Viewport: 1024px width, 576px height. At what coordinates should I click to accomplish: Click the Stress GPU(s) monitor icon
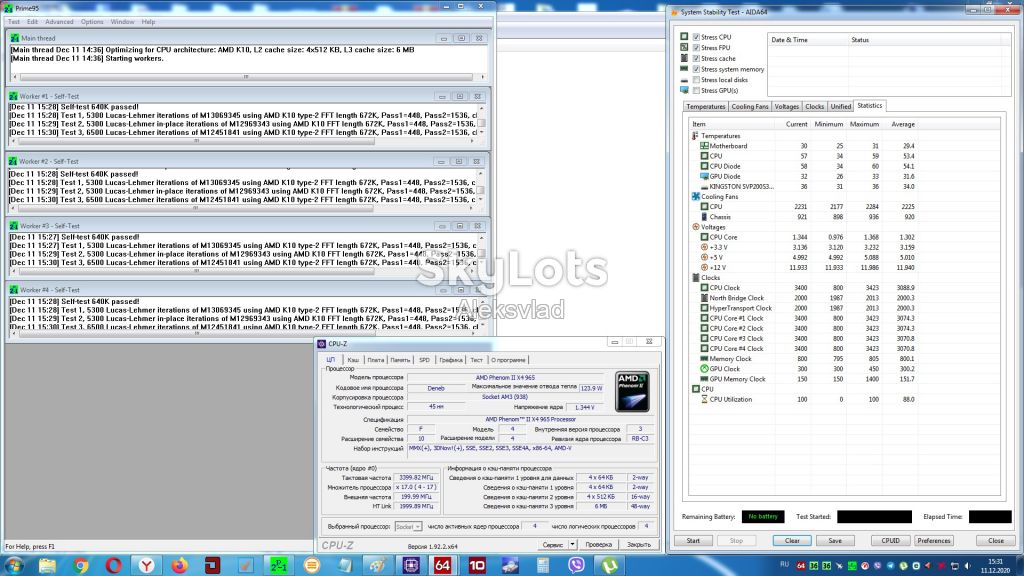coord(684,90)
